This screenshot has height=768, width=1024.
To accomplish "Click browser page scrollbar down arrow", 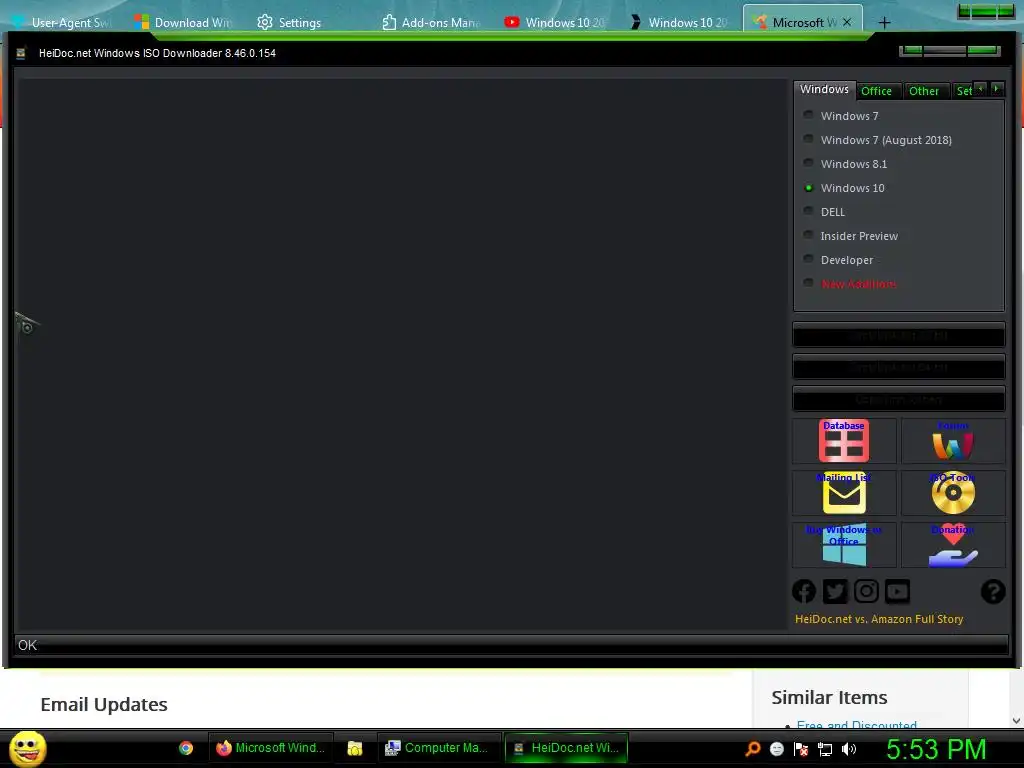I will [x=1016, y=720].
